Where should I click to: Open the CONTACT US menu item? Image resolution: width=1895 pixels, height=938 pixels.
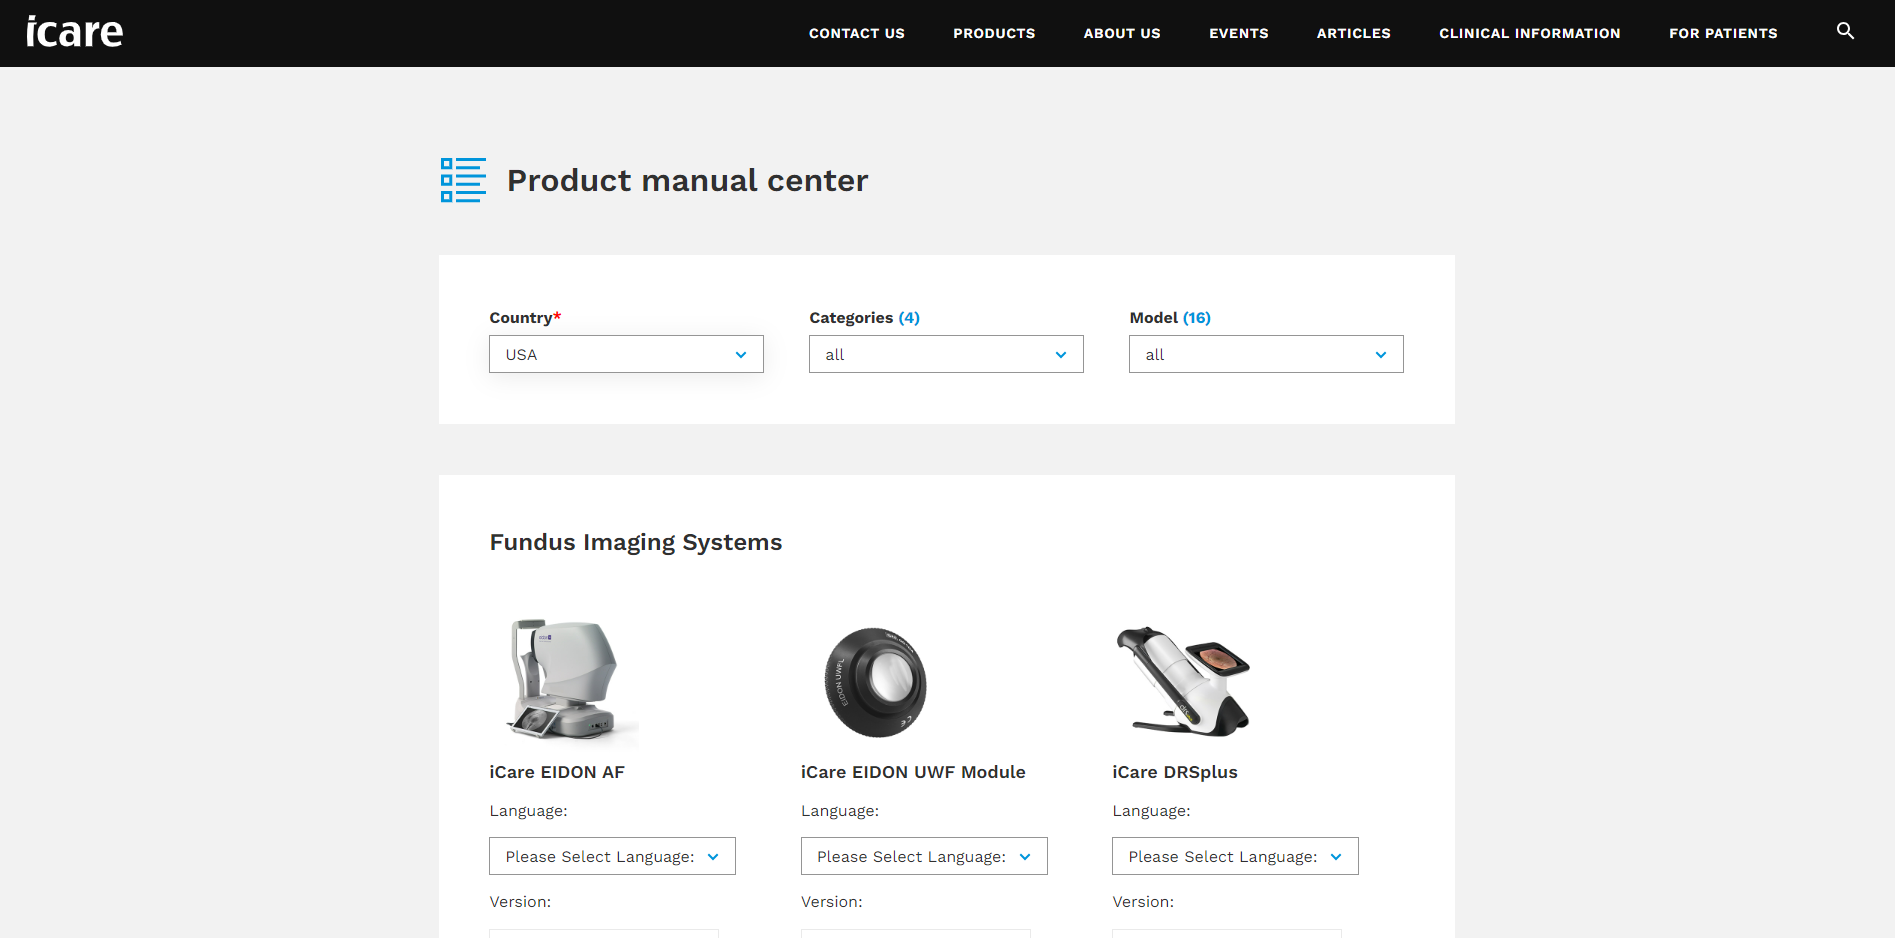point(857,33)
